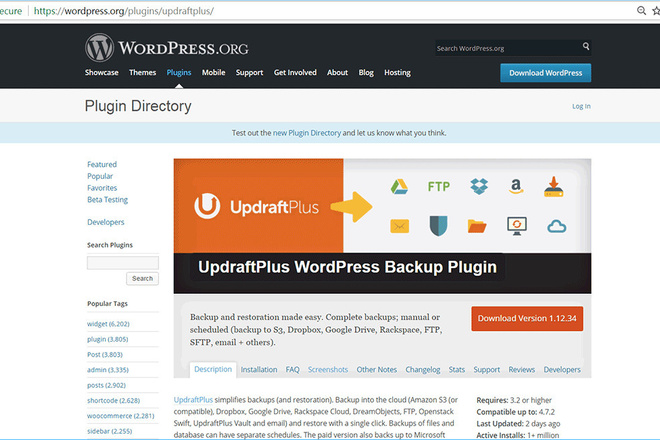The image size is (660, 440).
Task: Click the orange folder icon
Action: (x=477, y=226)
